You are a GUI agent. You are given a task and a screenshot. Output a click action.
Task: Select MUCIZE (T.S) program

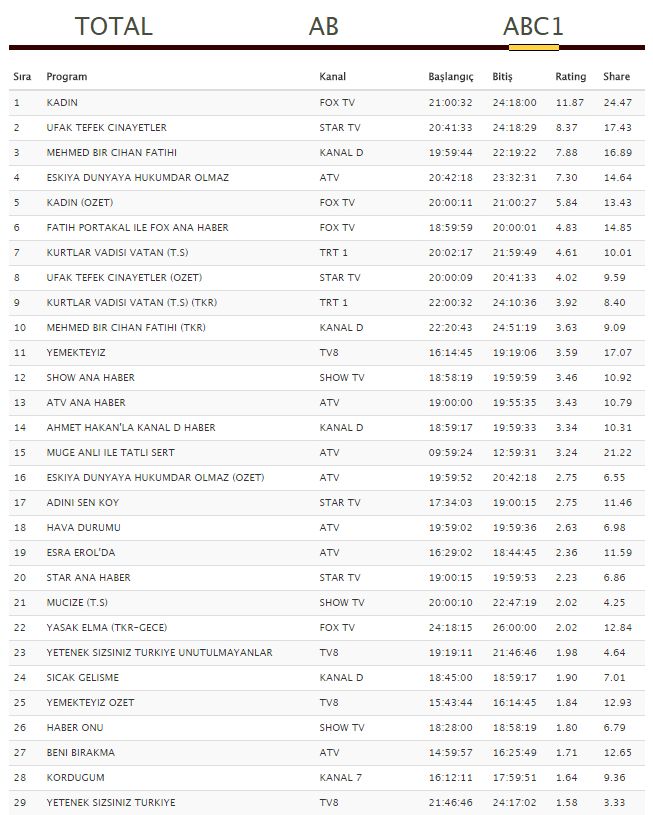coord(77,602)
